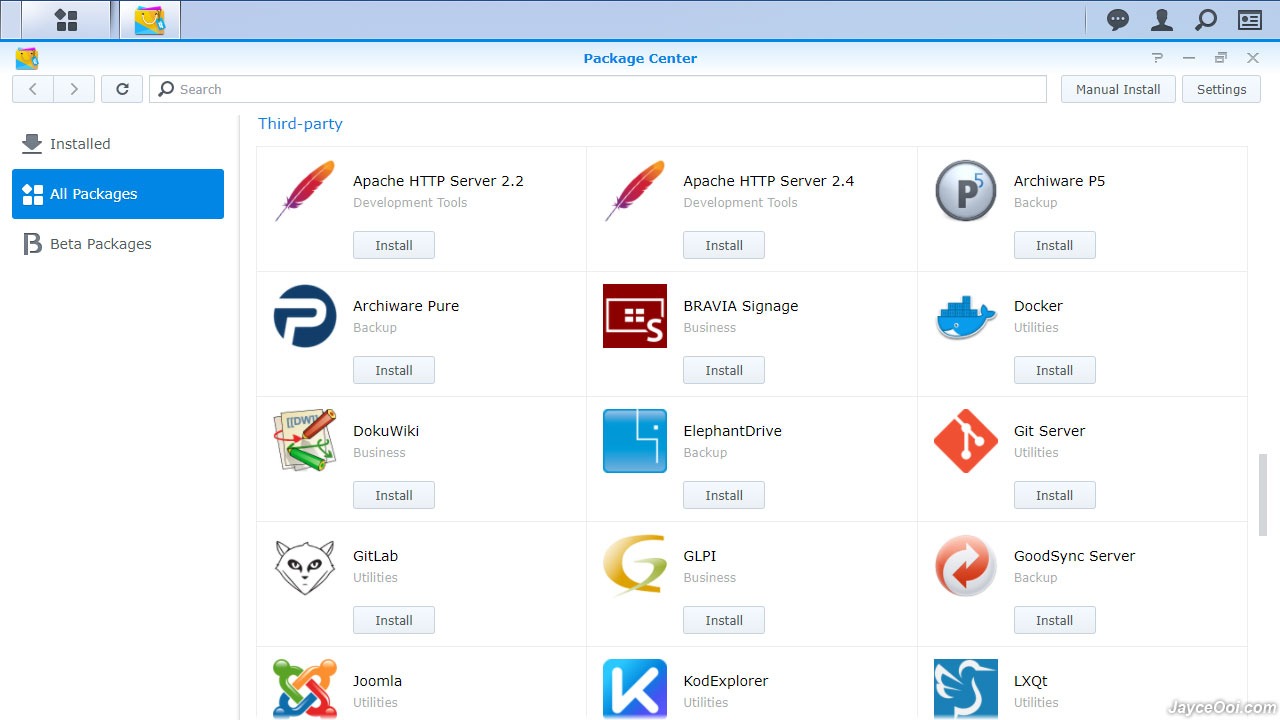The image size is (1280, 720).
Task: Click the Manual Install button
Action: 1118,89
